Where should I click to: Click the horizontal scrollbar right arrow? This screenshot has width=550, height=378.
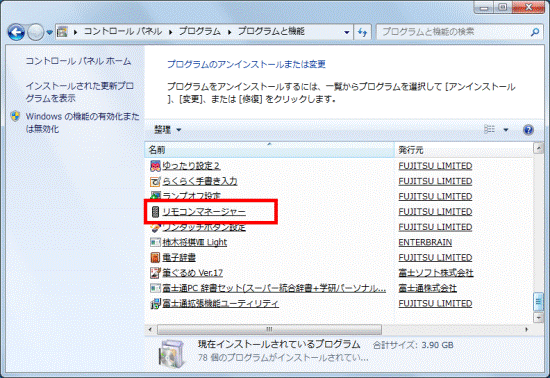[x=526, y=329]
